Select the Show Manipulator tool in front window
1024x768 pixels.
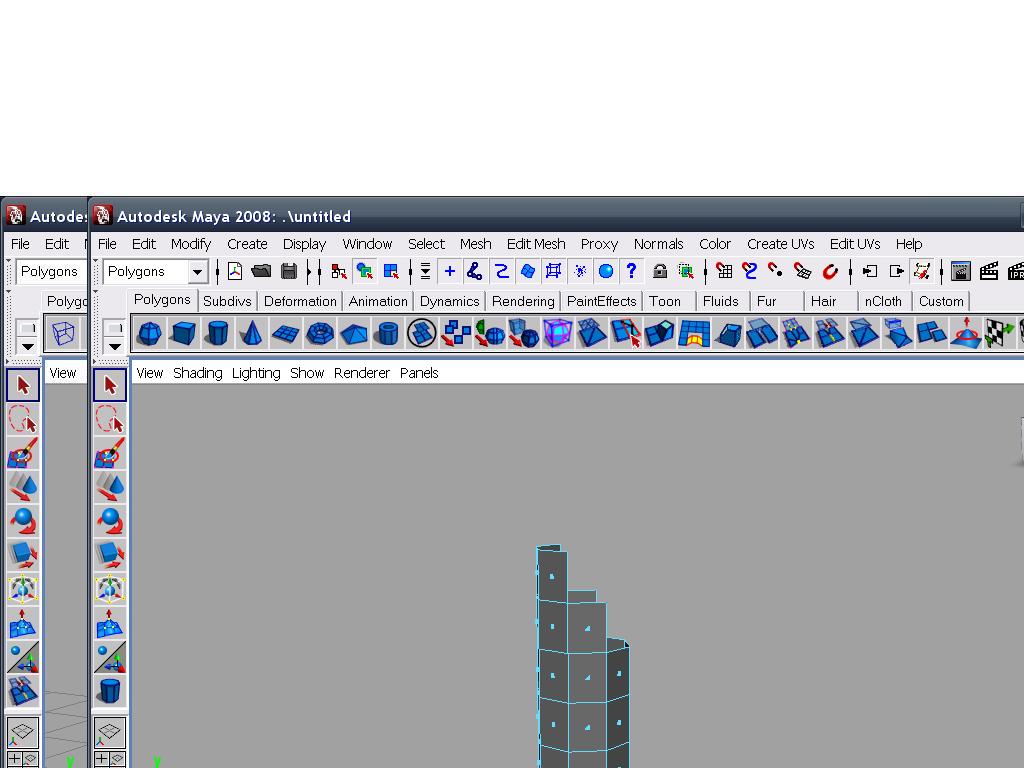point(110,658)
